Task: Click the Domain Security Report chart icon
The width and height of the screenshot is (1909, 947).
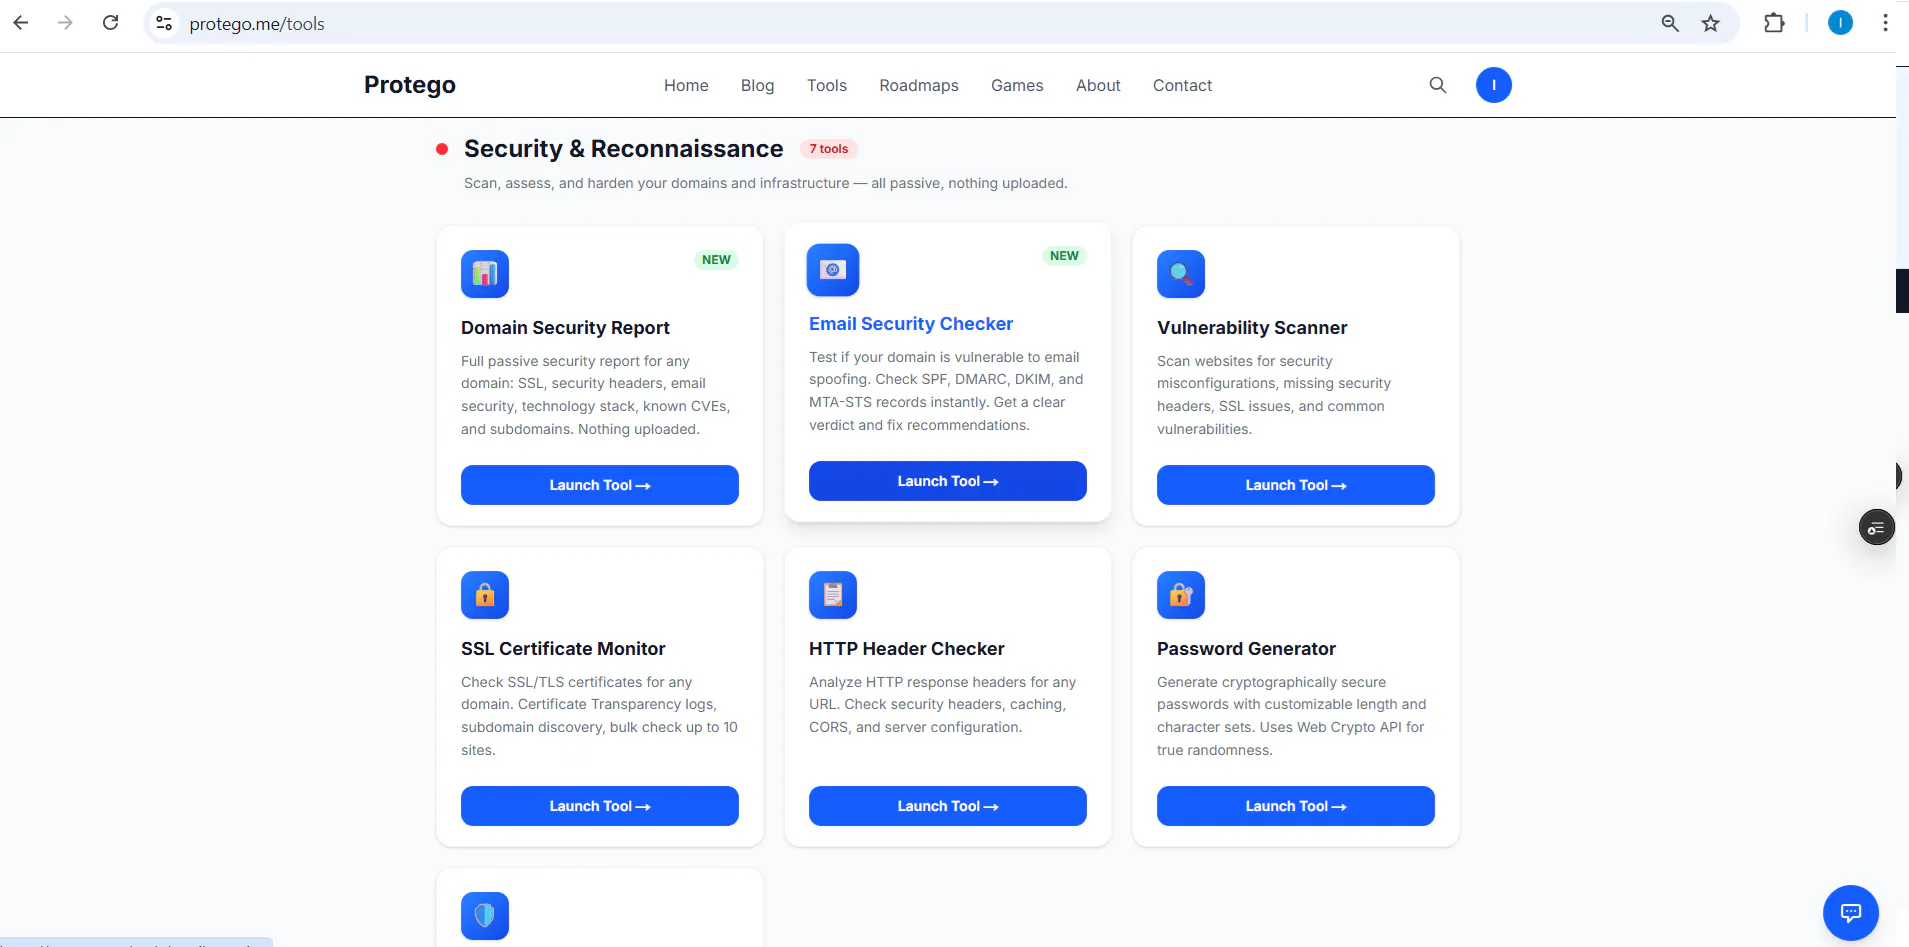Action: coord(485,274)
